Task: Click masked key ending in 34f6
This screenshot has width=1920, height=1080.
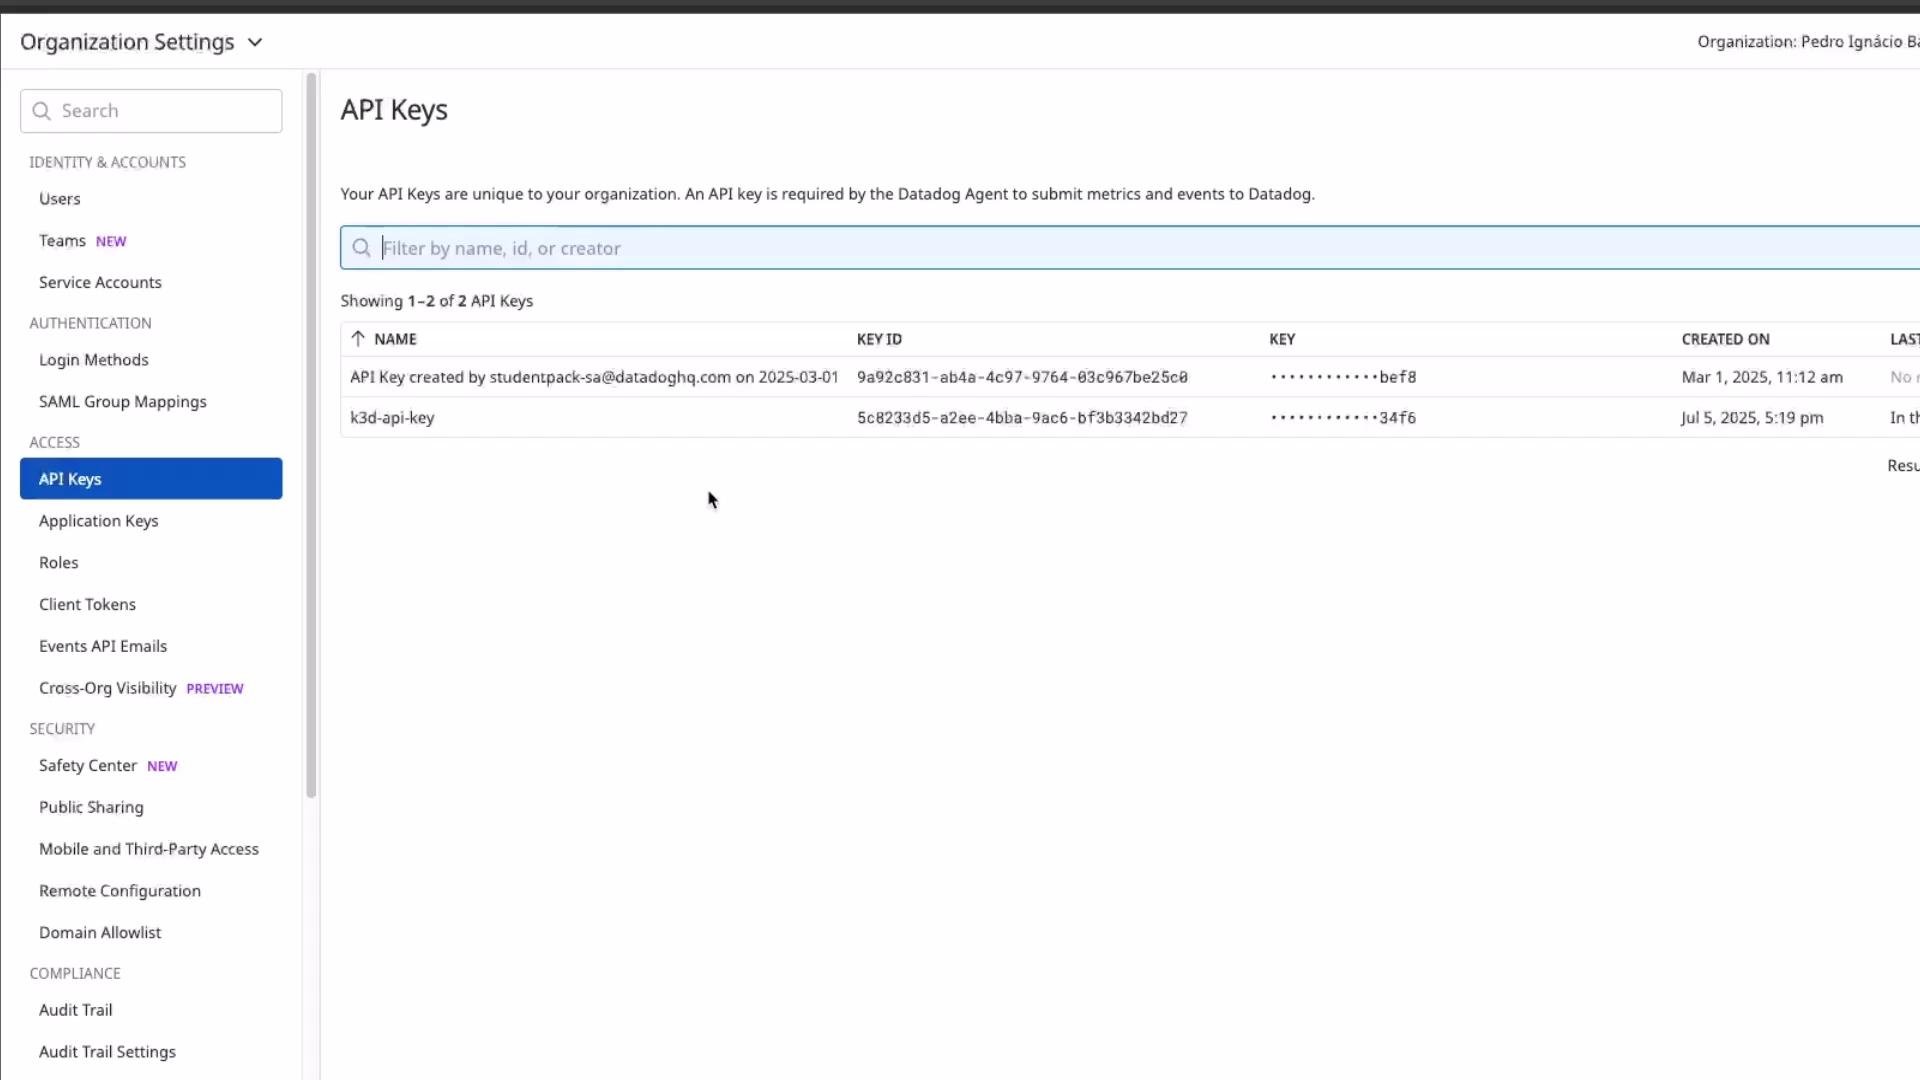Action: coord(1343,418)
